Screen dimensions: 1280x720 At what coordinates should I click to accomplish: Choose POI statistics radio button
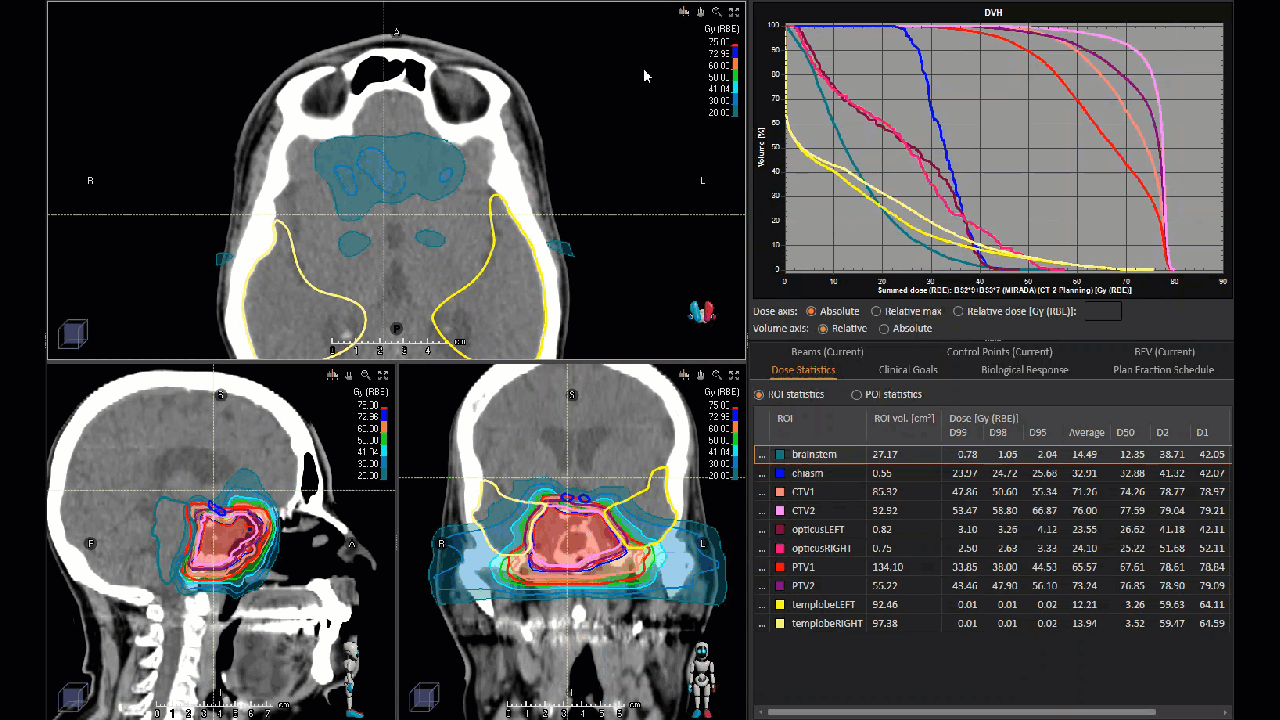click(856, 395)
